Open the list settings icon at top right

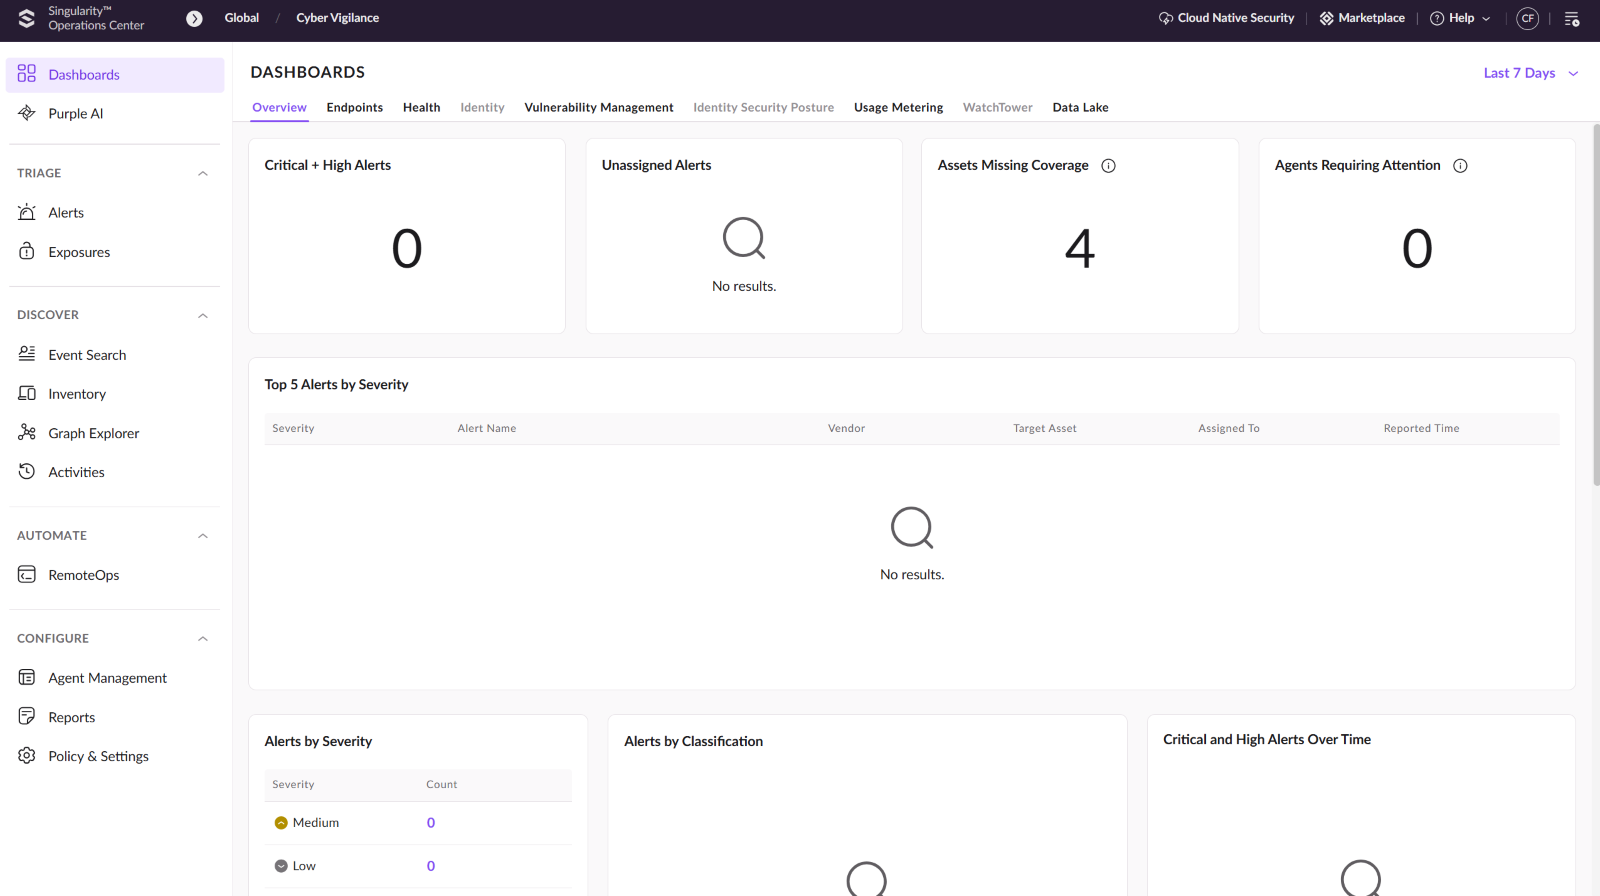1572,19
